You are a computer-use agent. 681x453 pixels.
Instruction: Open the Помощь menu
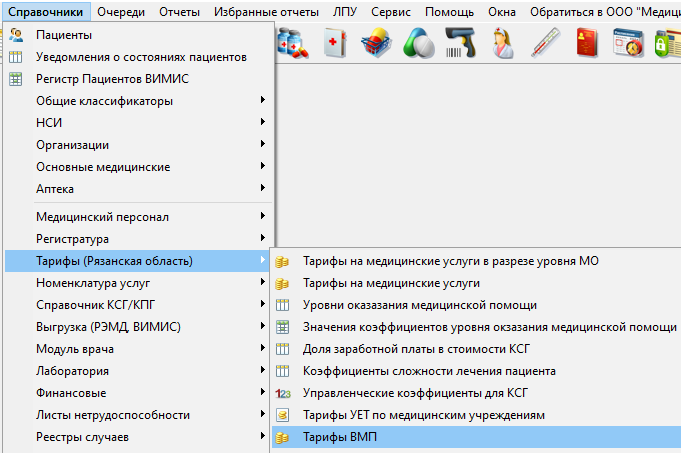[449, 12]
